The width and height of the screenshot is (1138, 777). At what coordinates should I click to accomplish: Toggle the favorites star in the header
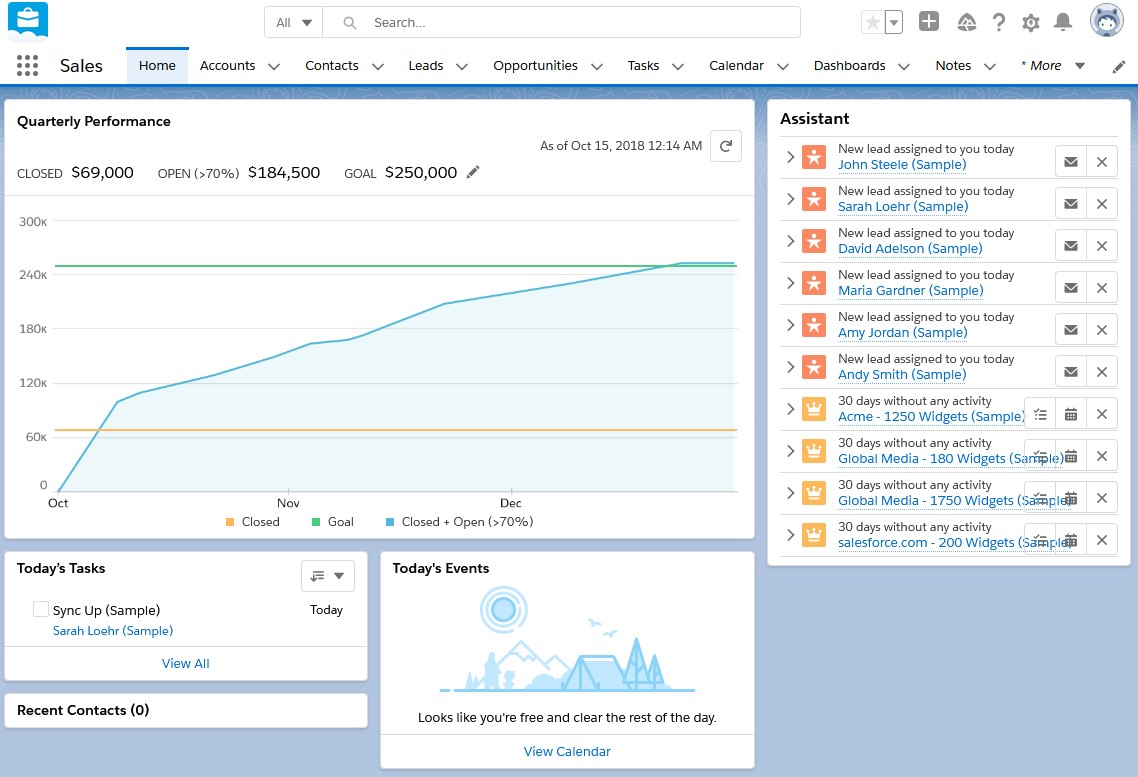pos(871,21)
